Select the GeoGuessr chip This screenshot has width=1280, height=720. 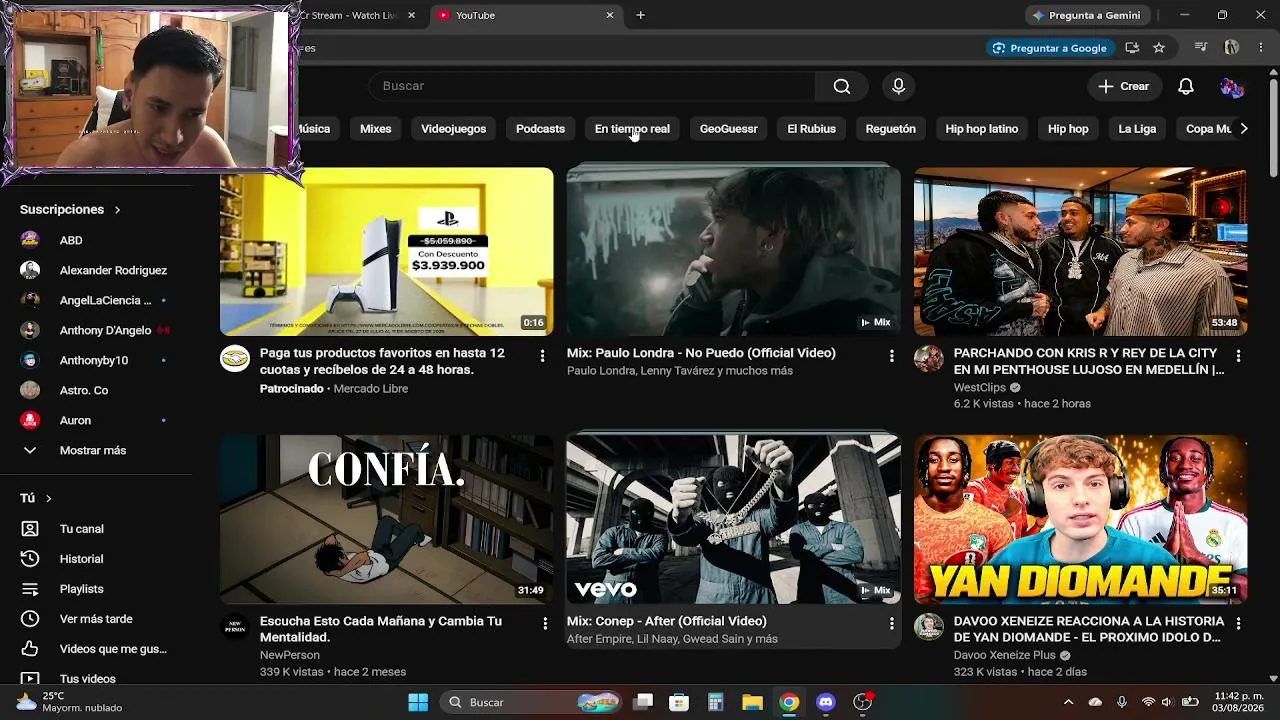(728, 129)
